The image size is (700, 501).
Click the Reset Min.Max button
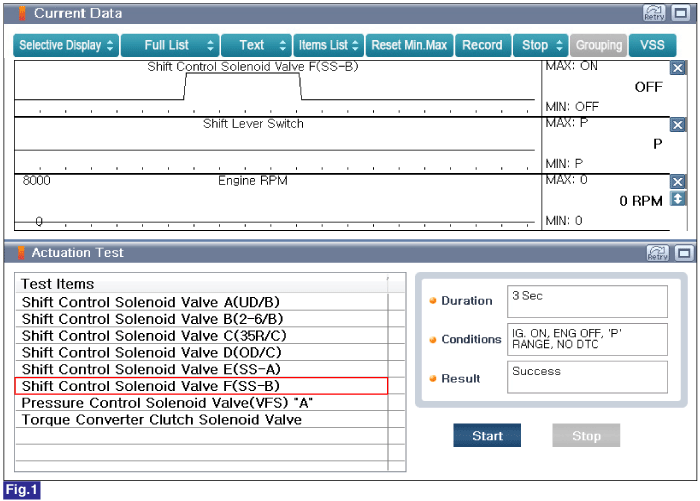[409, 45]
